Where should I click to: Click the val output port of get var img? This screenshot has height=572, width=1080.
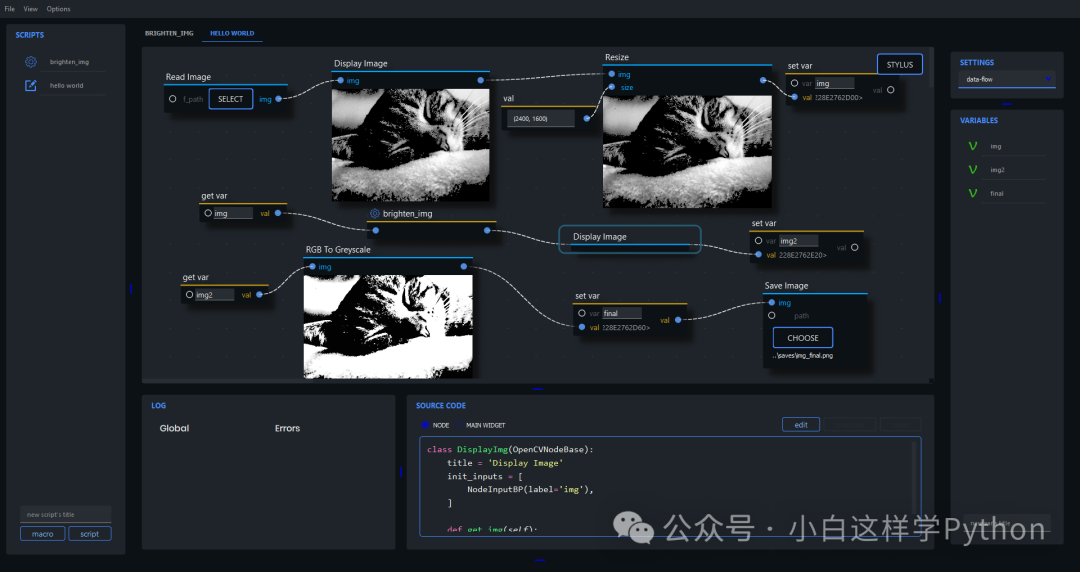278,214
